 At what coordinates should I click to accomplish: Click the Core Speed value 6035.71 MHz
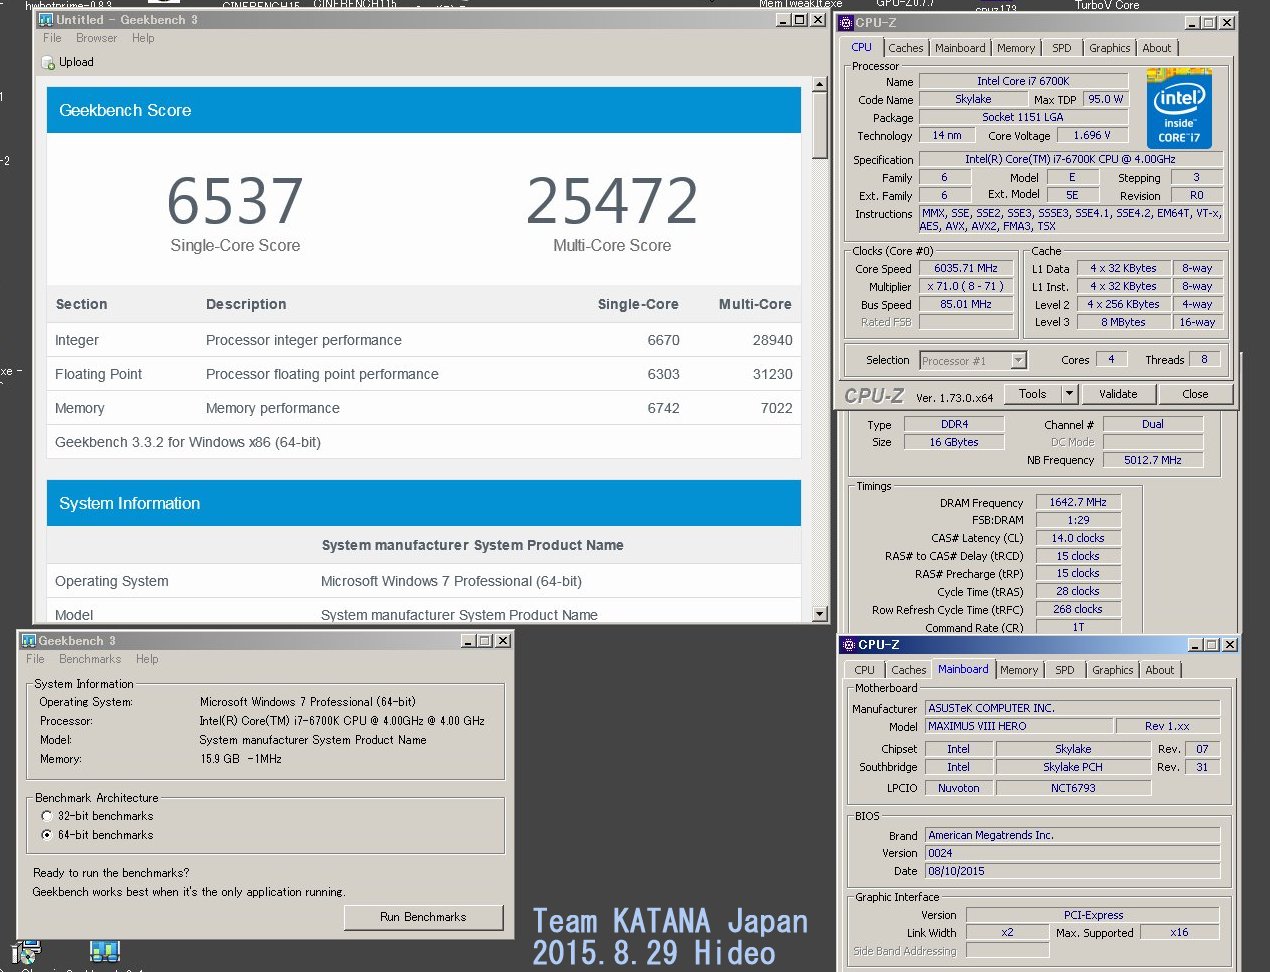[x=966, y=269]
